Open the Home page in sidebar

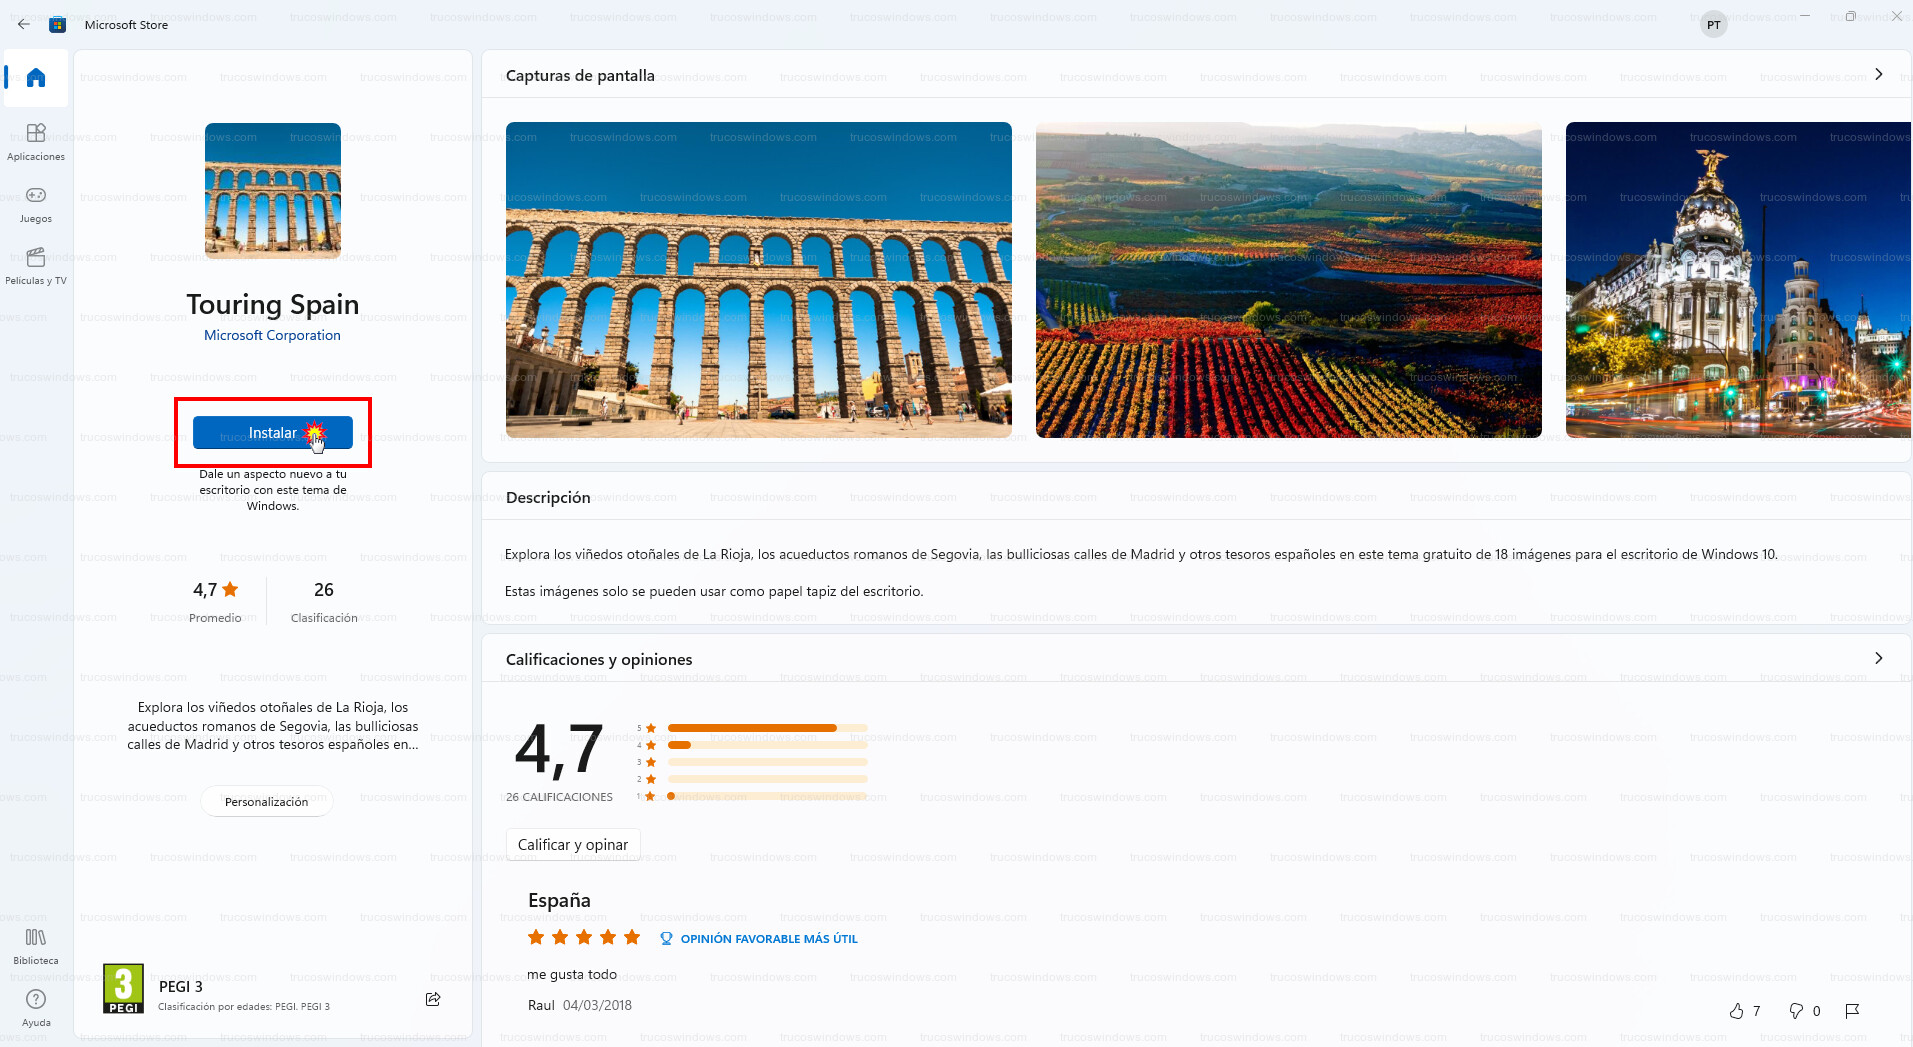point(36,78)
